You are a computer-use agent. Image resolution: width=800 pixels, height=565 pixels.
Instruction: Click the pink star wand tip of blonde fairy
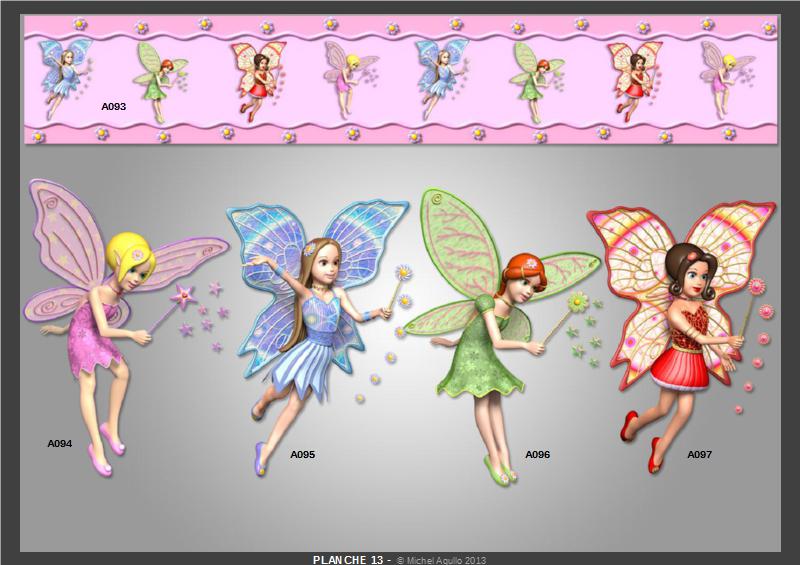[x=184, y=294]
